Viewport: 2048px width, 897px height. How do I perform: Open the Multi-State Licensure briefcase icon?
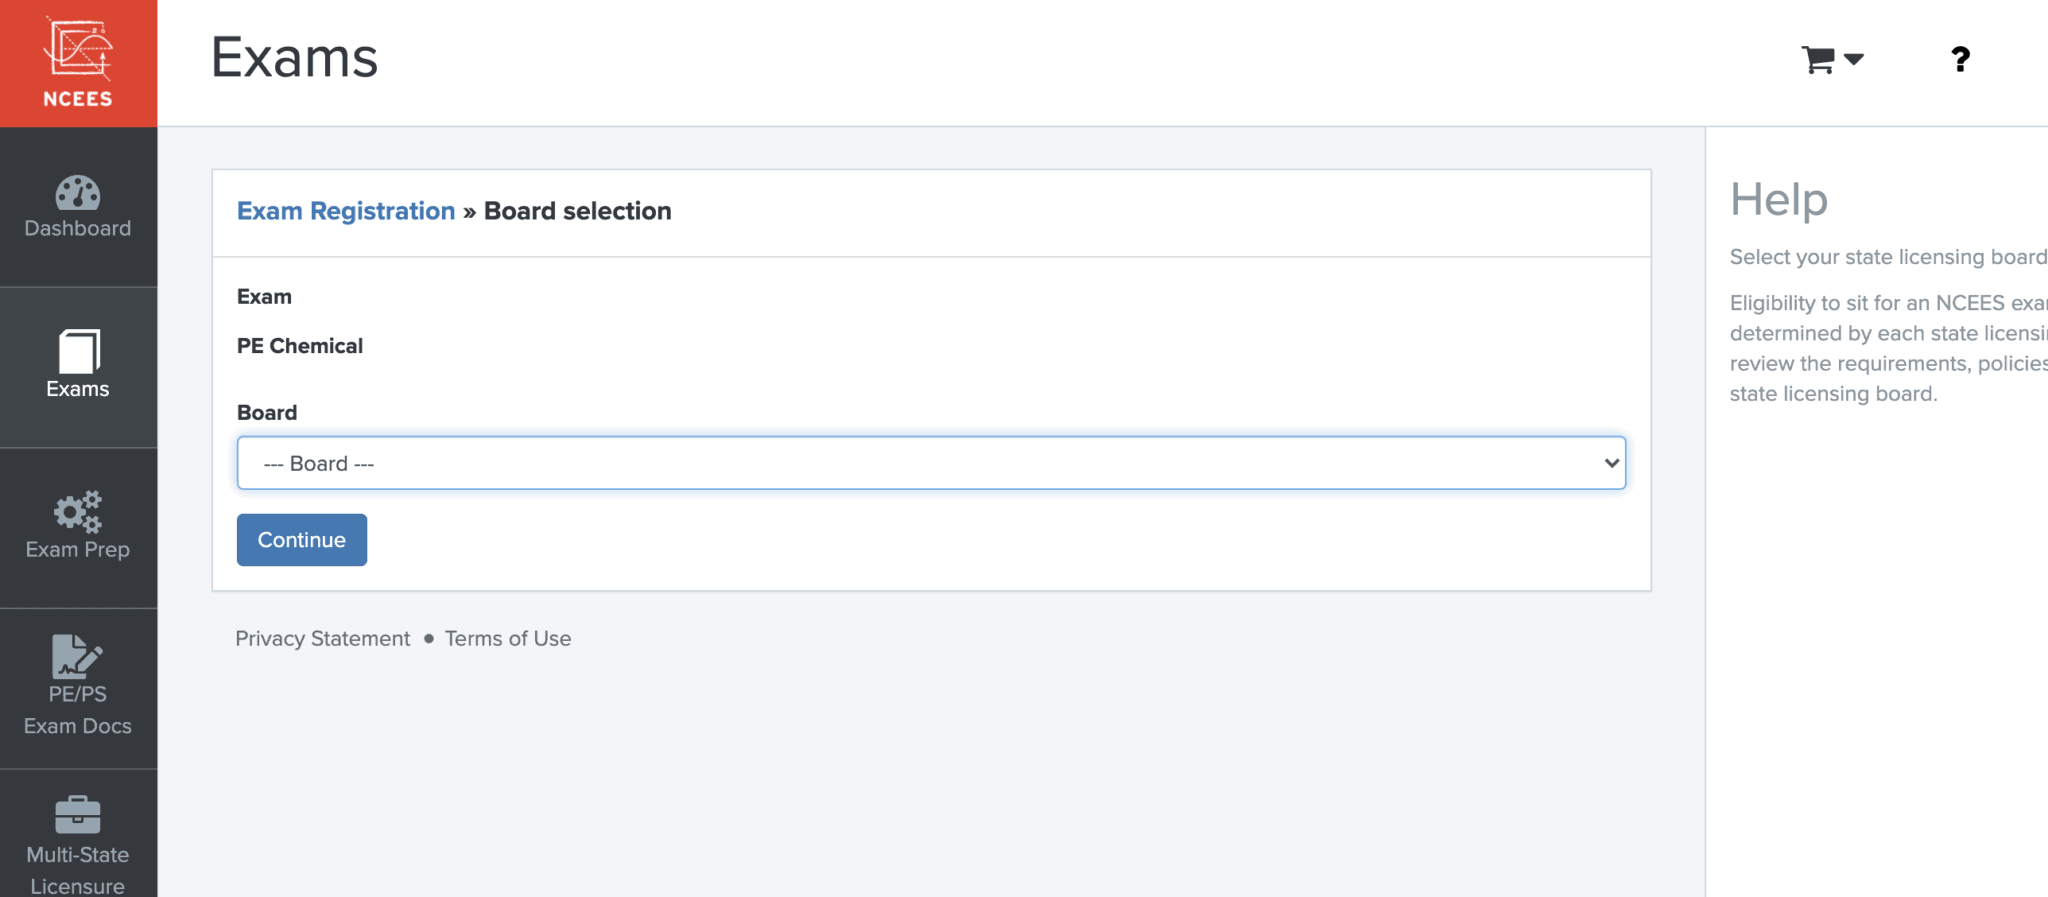click(78, 814)
